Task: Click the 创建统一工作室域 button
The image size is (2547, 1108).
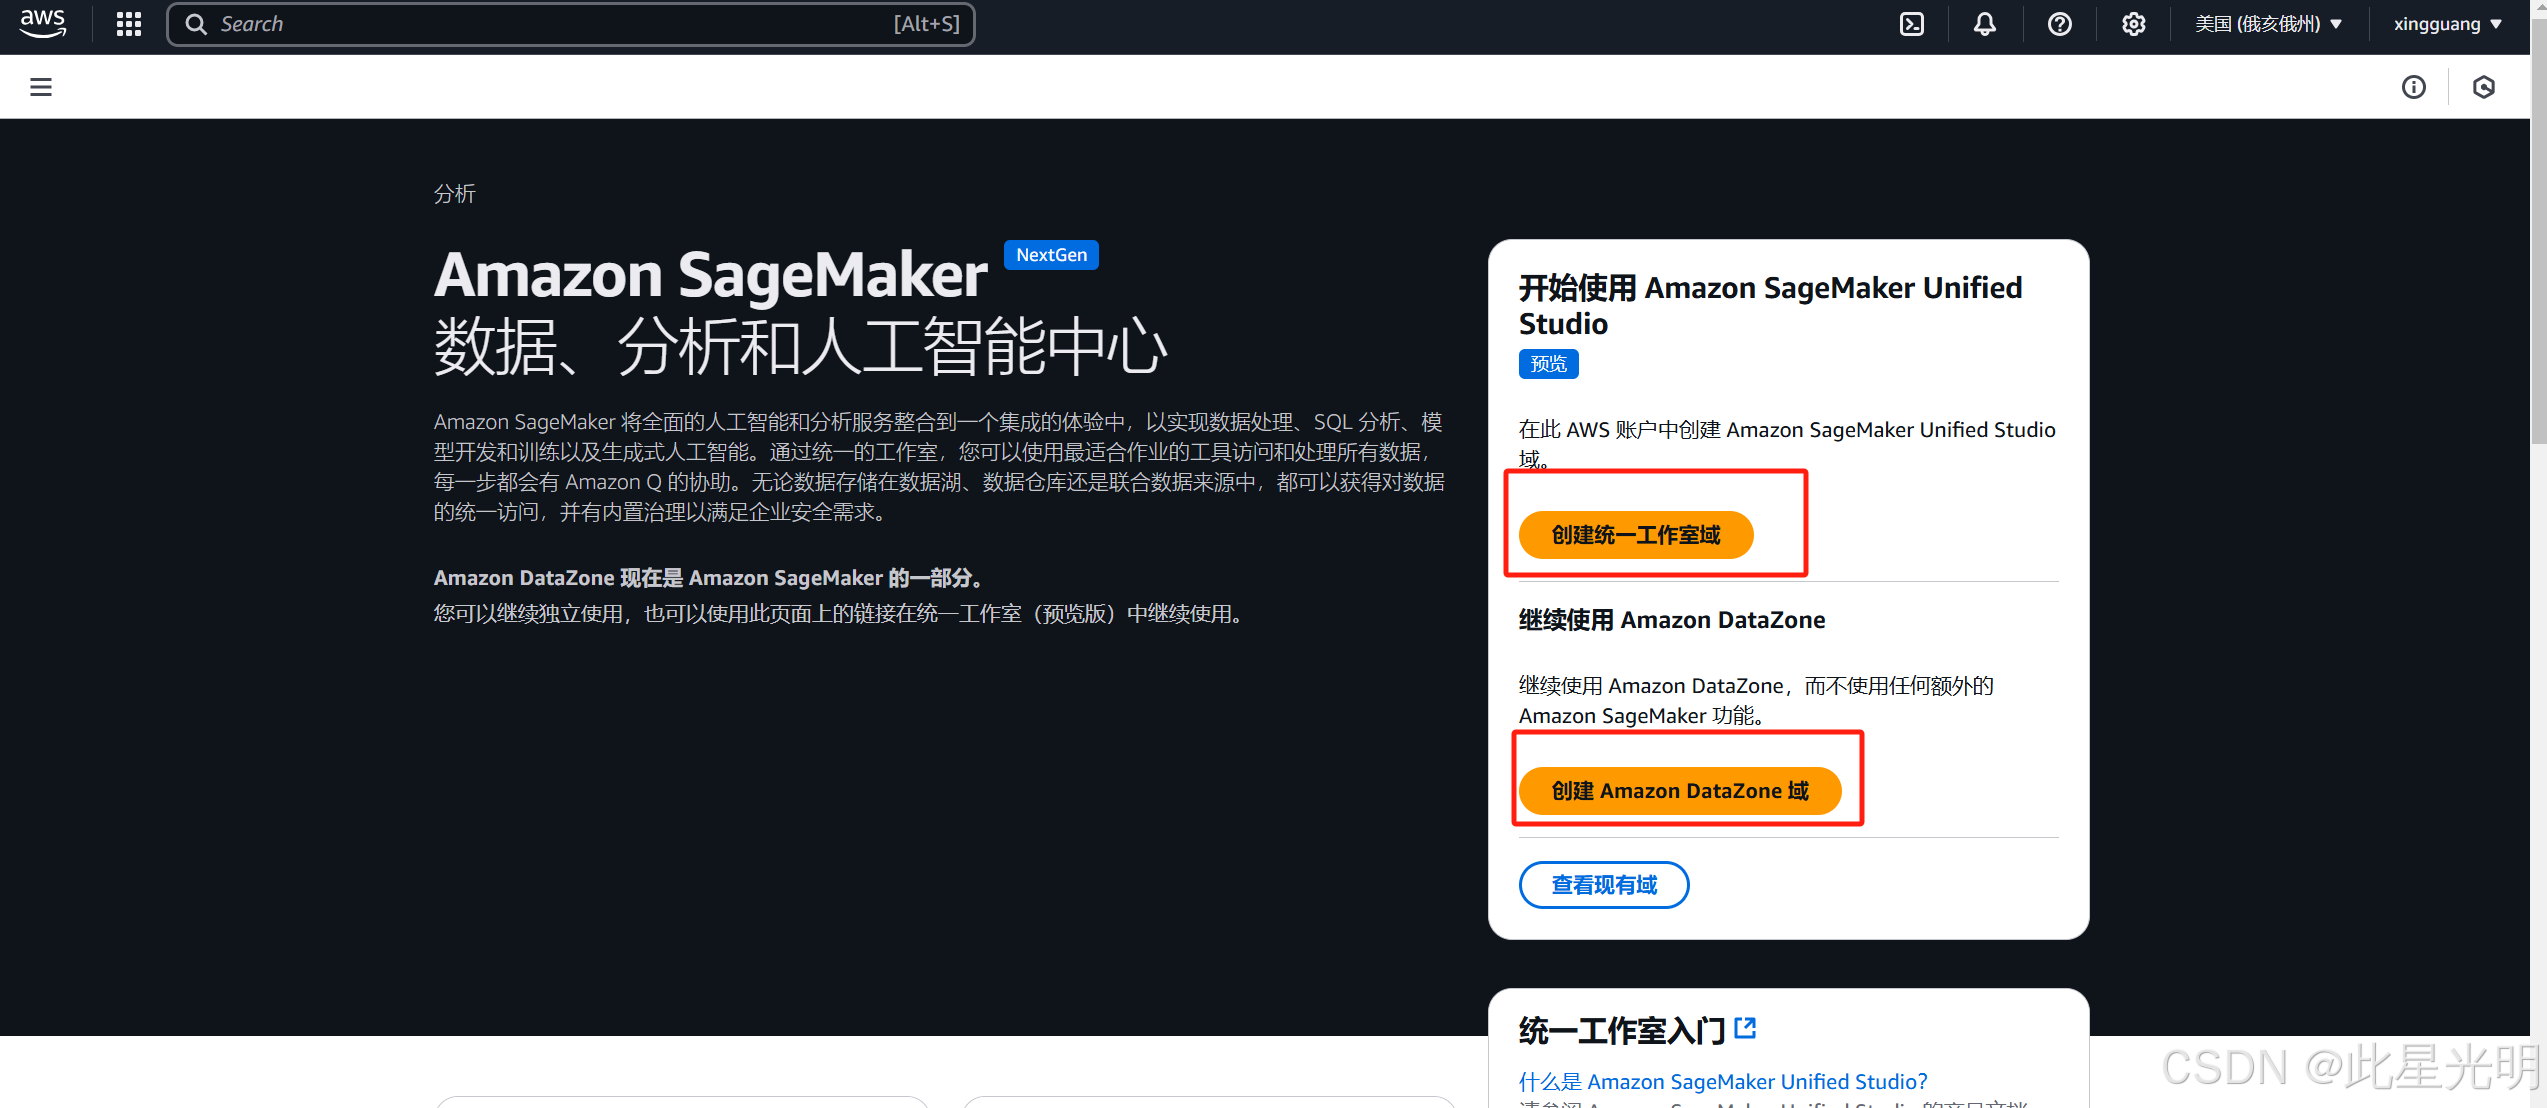Action: point(1635,535)
